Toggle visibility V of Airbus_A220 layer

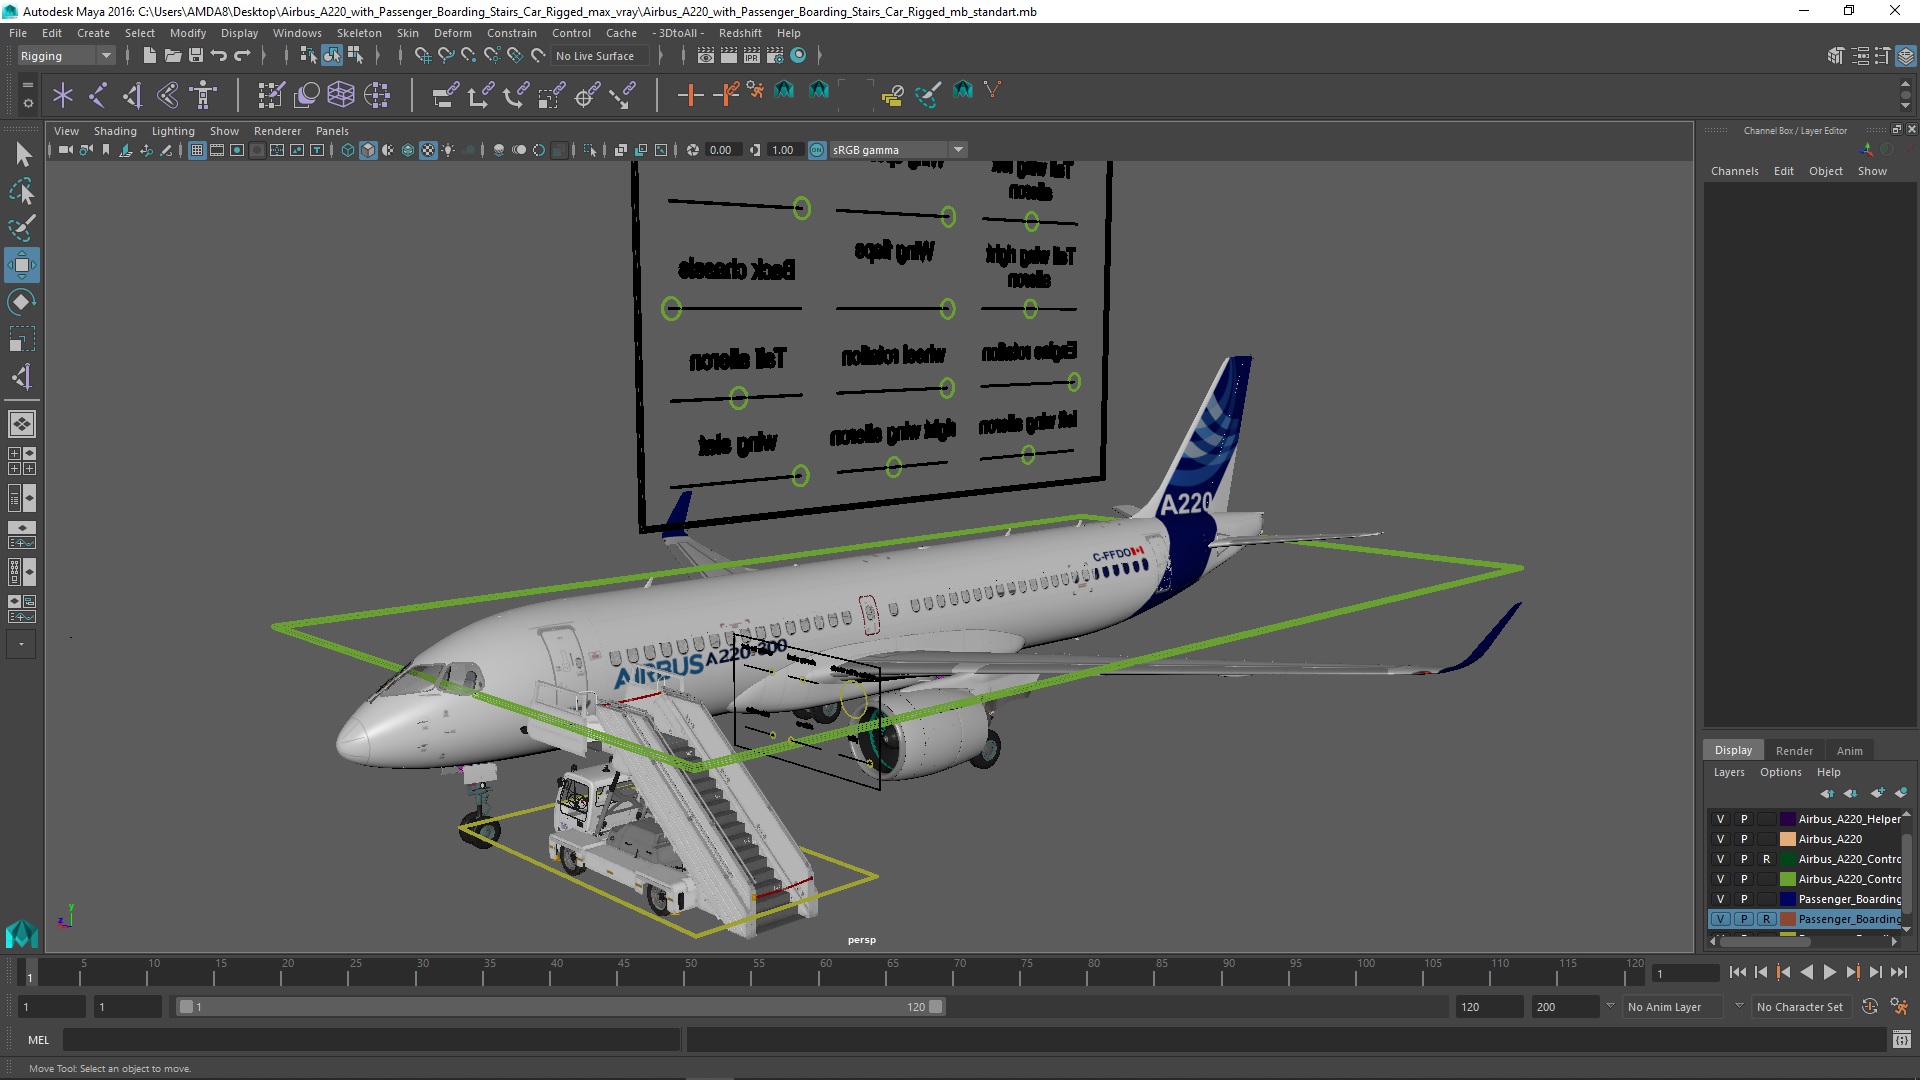(x=1720, y=839)
